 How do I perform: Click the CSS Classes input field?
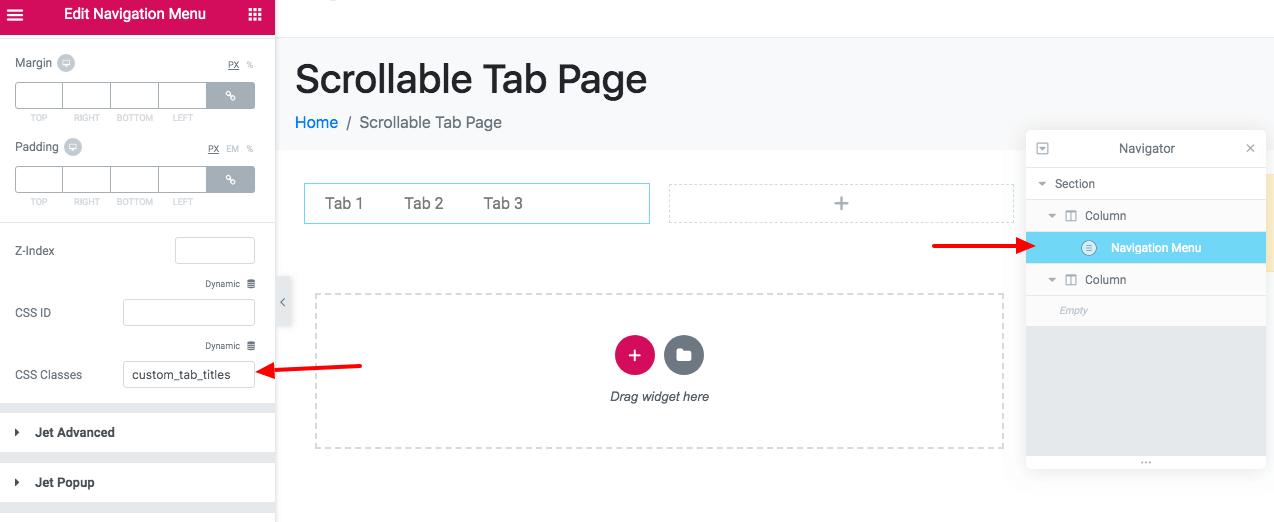point(189,375)
